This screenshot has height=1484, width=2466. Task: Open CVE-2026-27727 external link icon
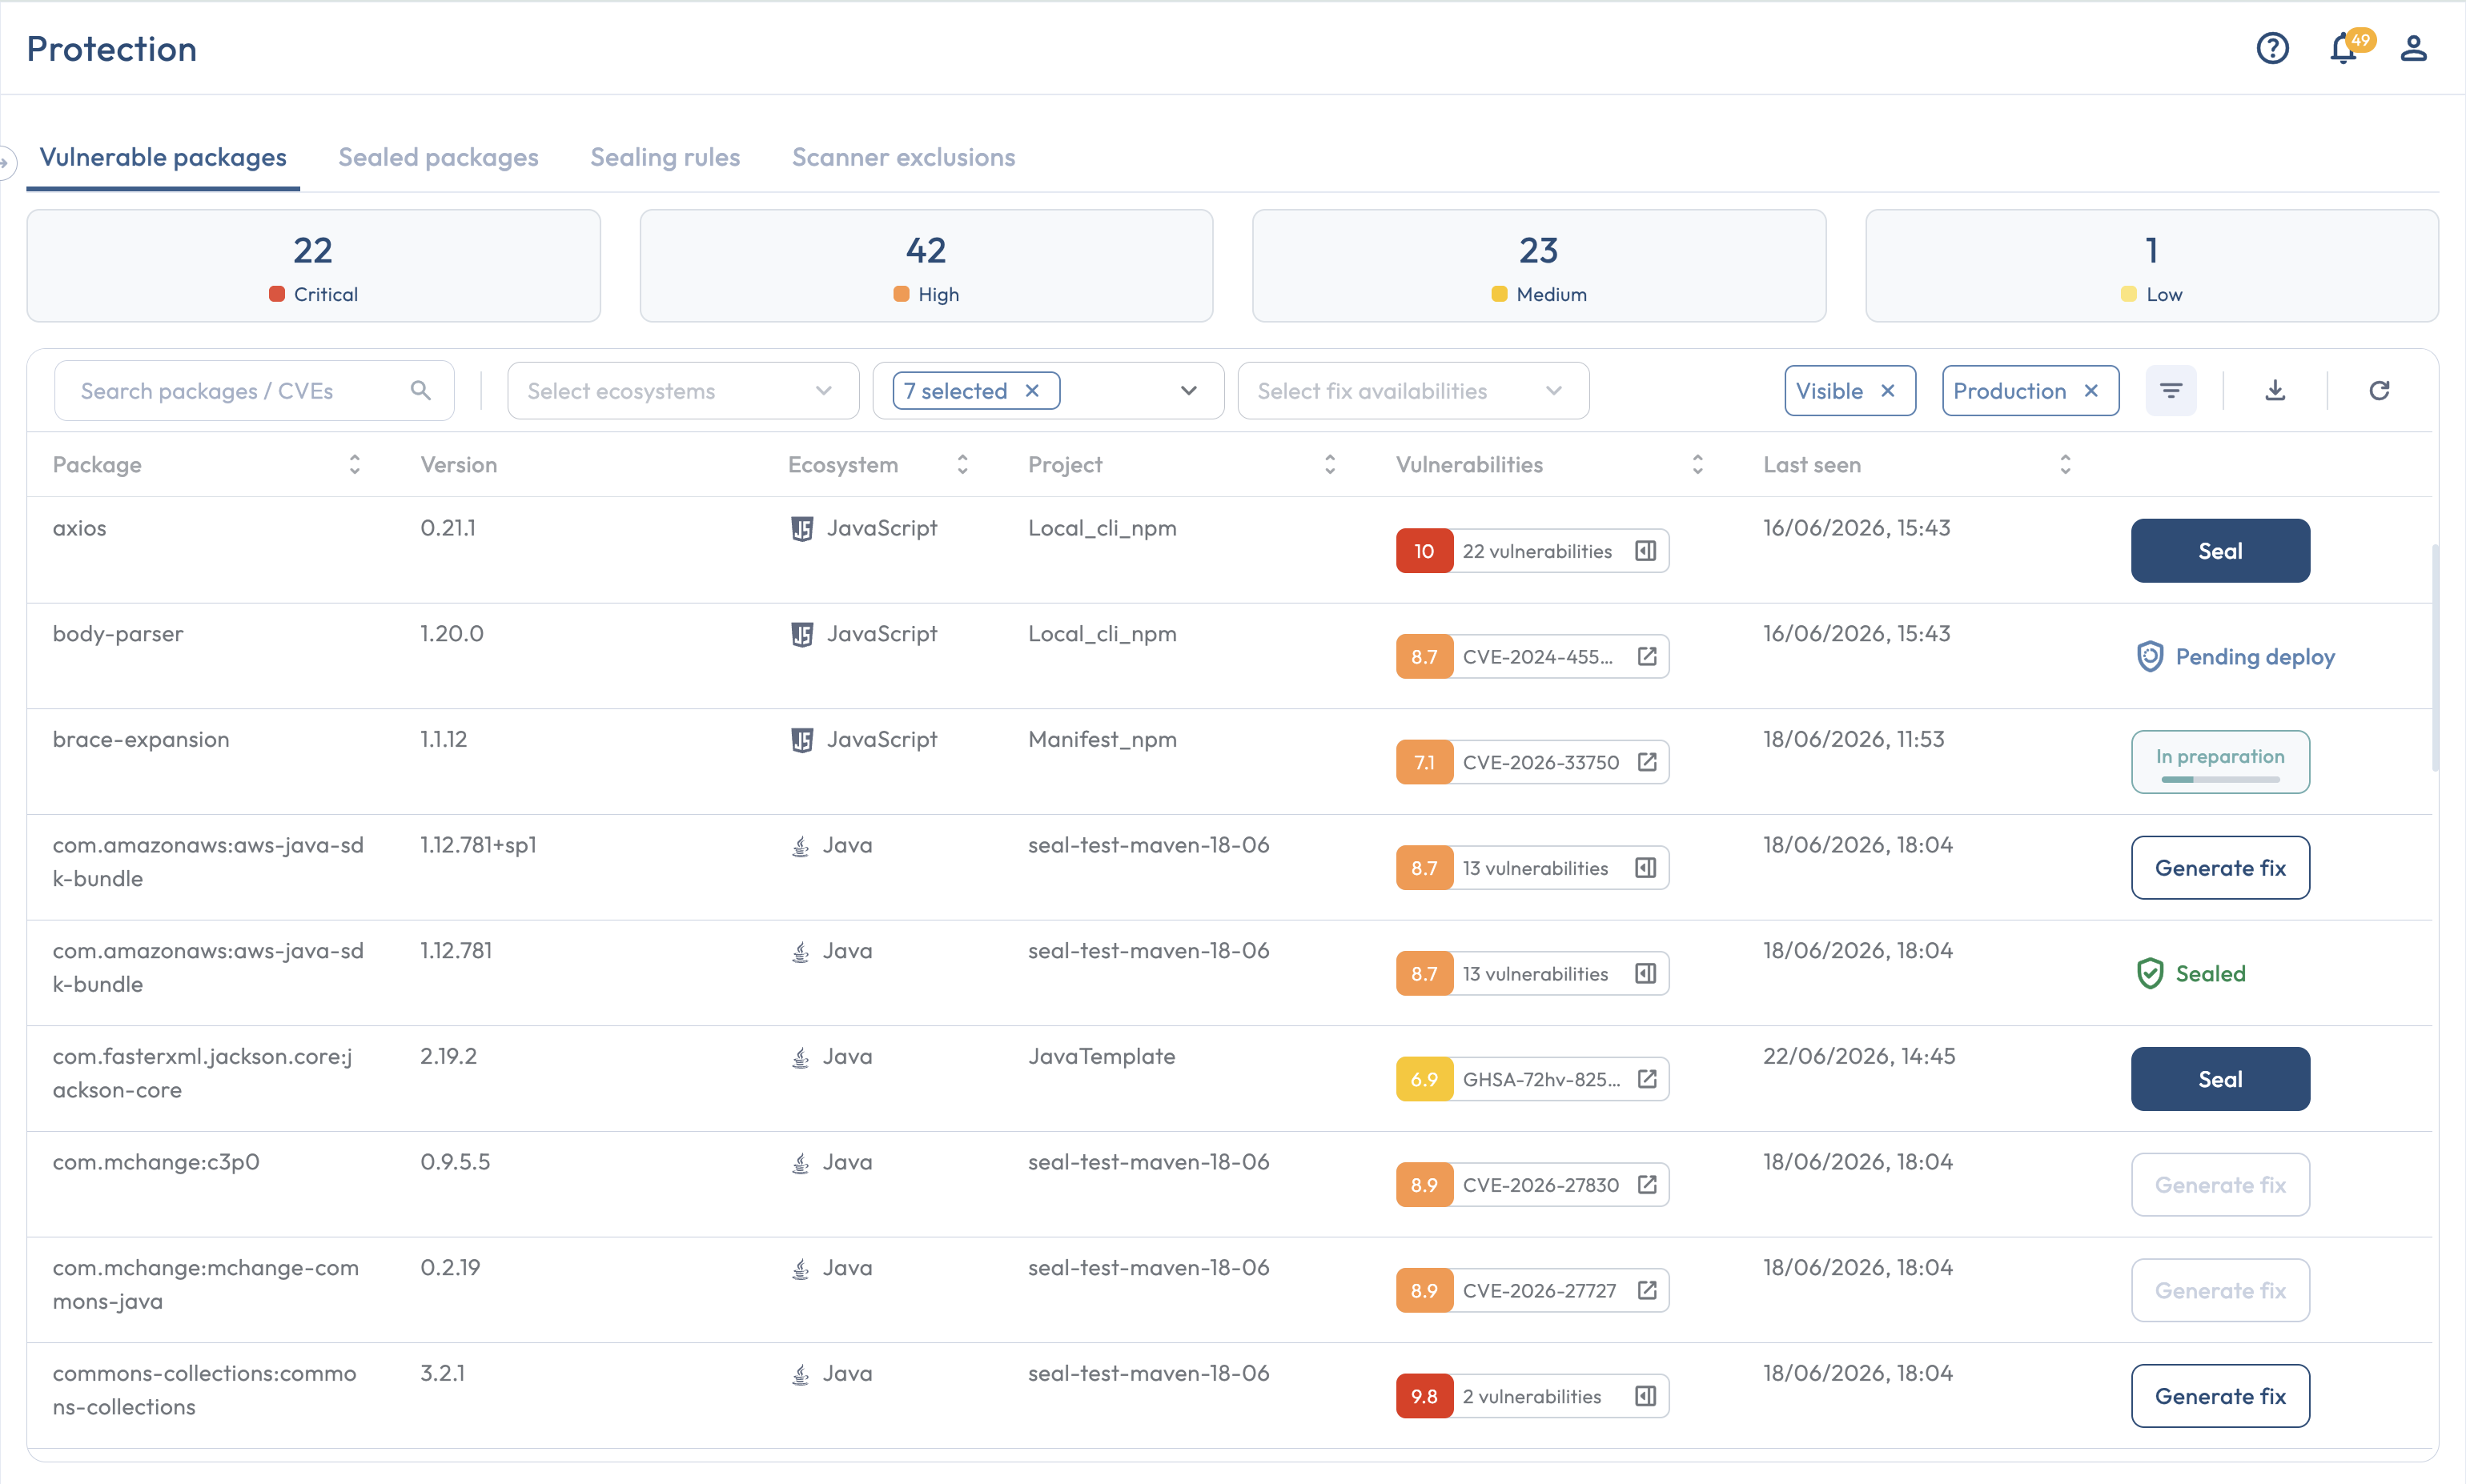(1647, 1290)
